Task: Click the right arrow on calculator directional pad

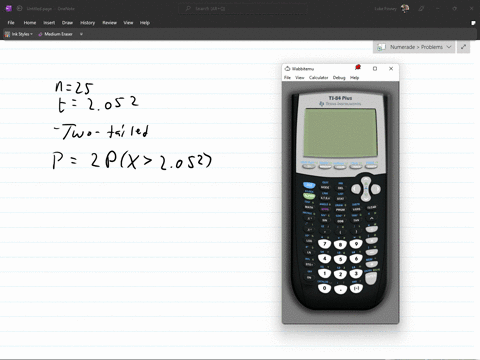Action: click(376, 189)
